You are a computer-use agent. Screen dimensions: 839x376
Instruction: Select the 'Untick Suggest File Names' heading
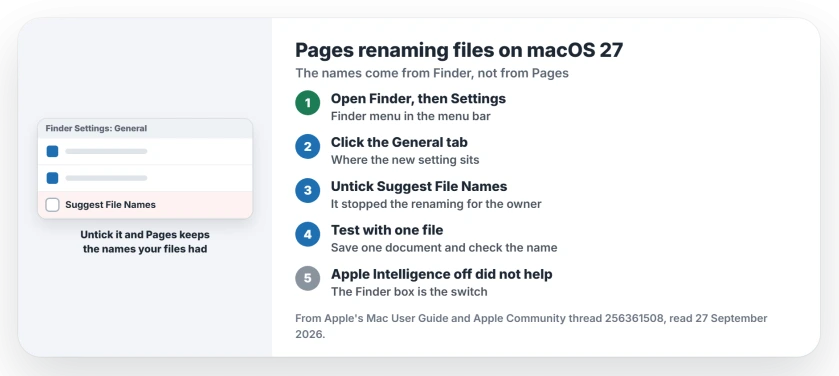pyautogui.click(x=419, y=187)
